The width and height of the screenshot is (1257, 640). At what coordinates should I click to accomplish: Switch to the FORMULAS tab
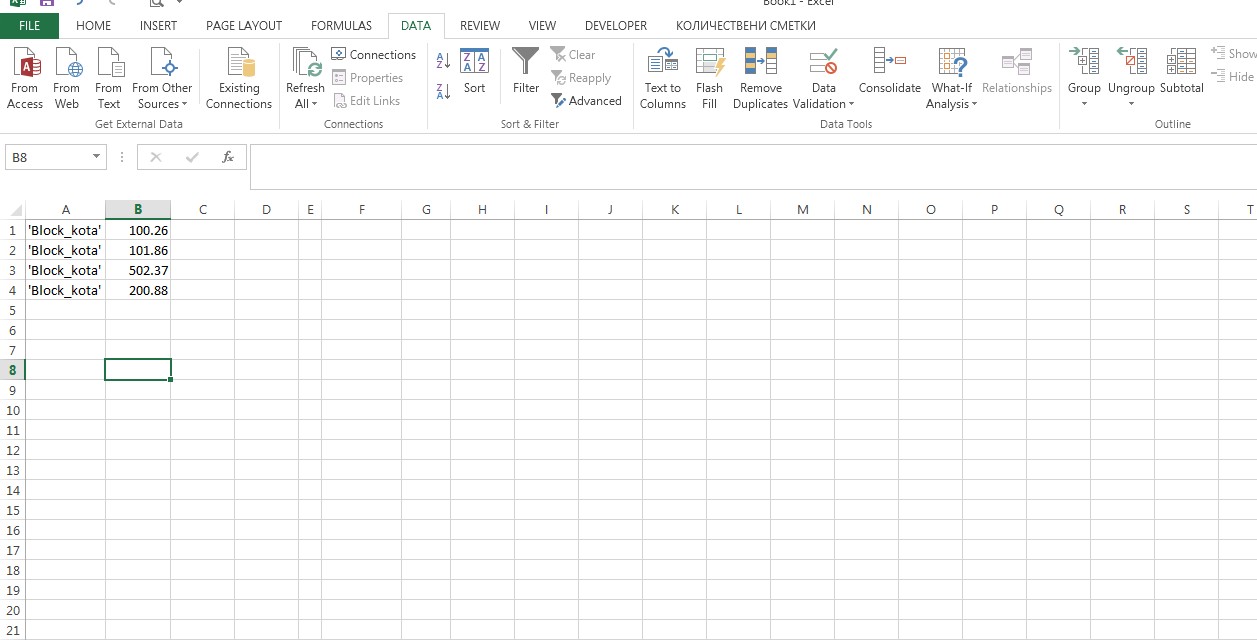coord(341,26)
